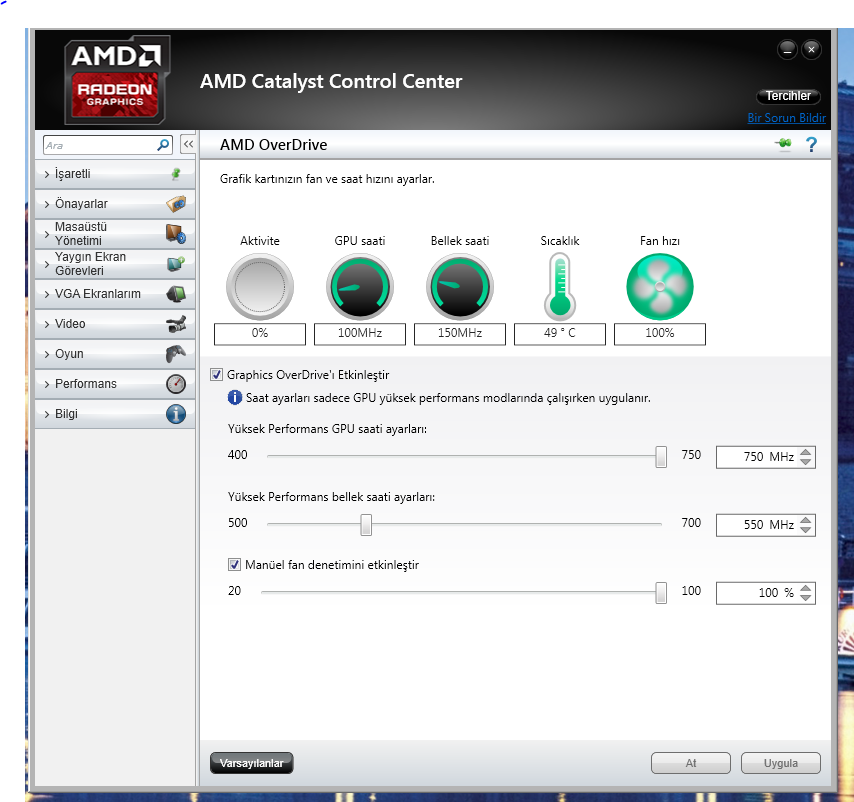
Task: Click the Bilgi info icon in sidebar
Action: 176,414
